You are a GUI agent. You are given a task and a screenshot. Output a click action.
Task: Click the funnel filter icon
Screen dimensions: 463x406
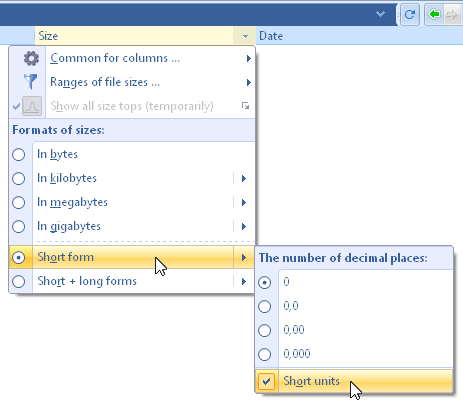tap(30, 82)
